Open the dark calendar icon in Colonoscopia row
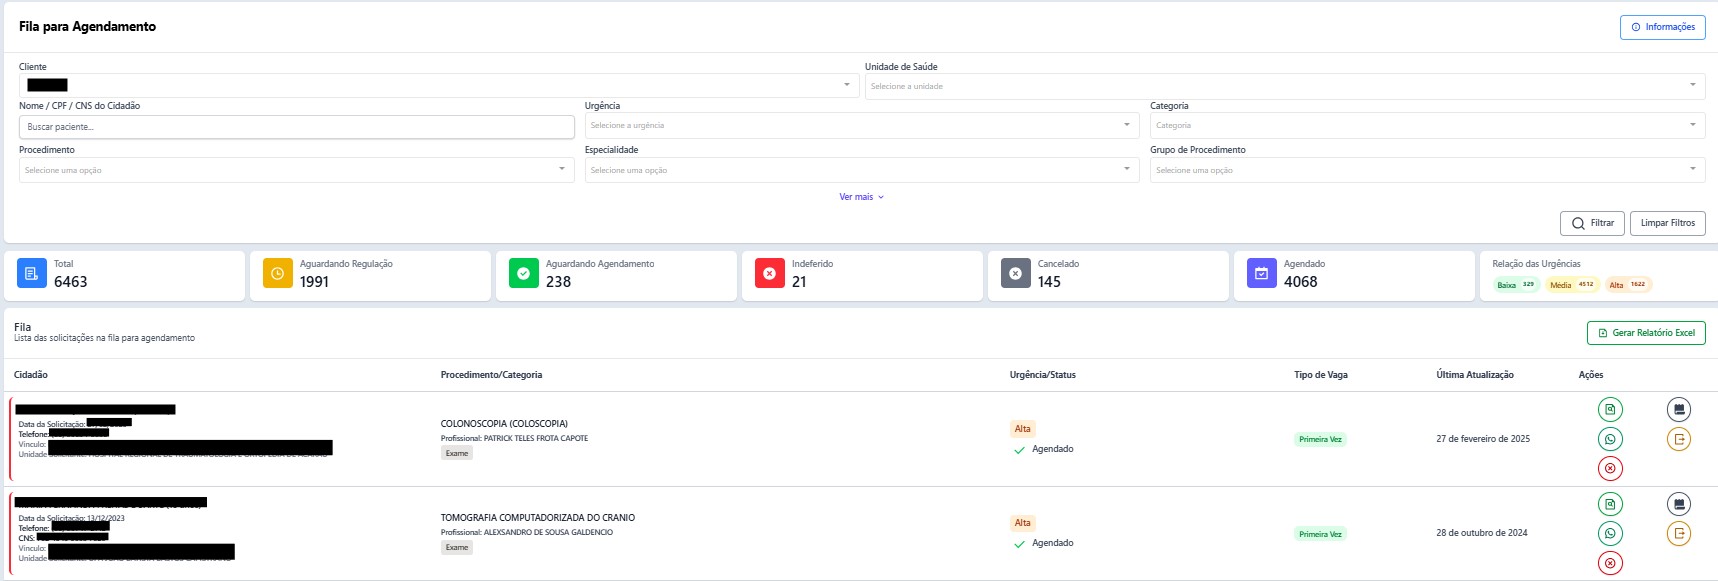The width and height of the screenshot is (1718, 581). (x=1679, y=409)
